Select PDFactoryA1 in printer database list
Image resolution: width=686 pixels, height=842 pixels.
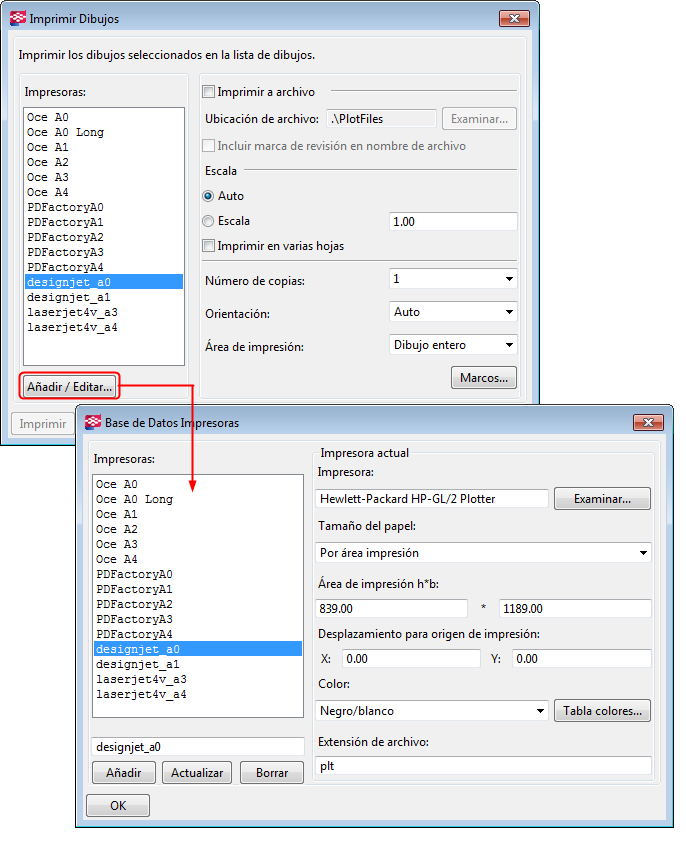tap(198, 590)
